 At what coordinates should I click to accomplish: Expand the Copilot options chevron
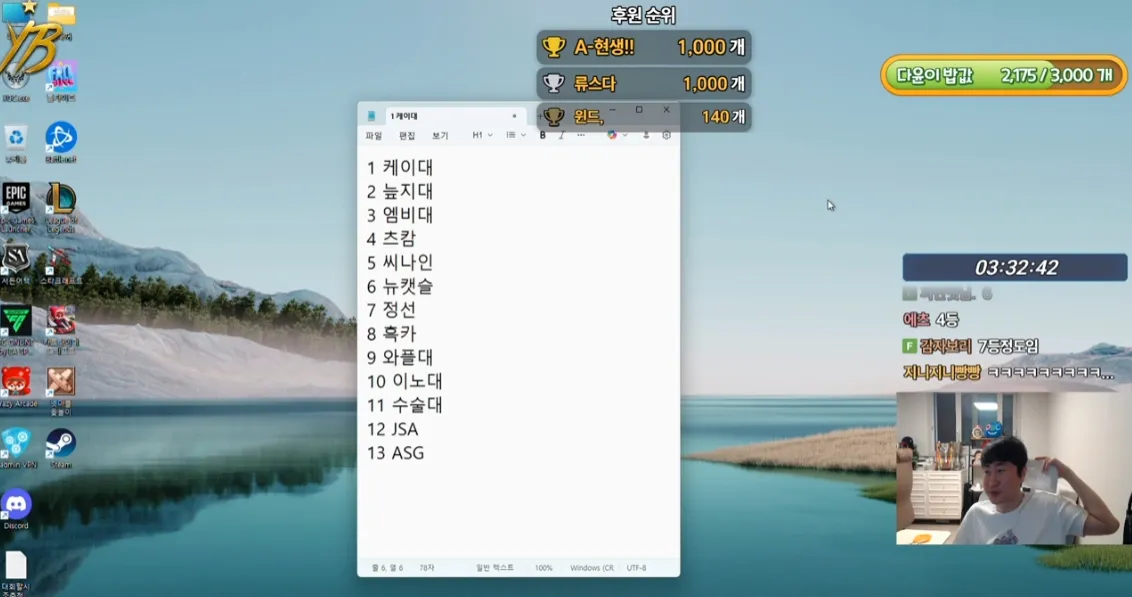point(625,136)
